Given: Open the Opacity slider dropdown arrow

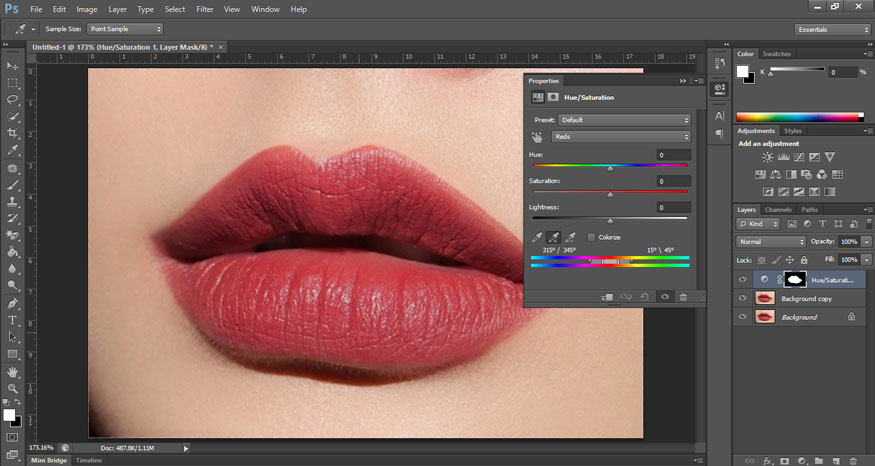Looking at the screenshot, I should click(x=867, y=242).
